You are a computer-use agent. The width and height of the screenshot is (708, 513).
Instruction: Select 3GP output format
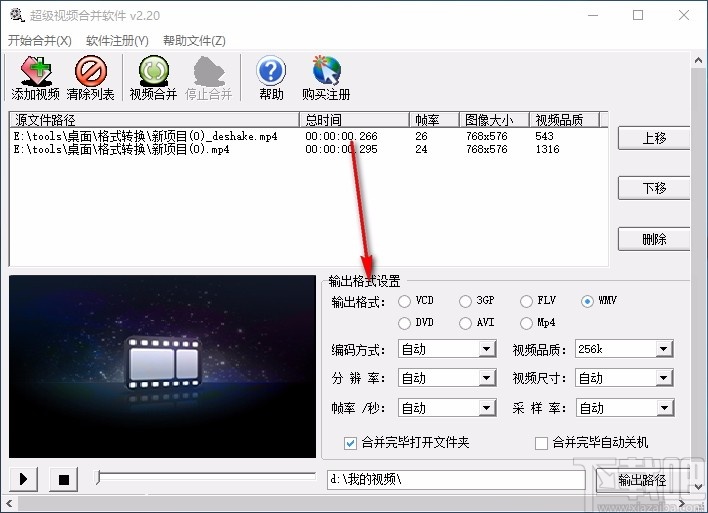tap(465, 301)
